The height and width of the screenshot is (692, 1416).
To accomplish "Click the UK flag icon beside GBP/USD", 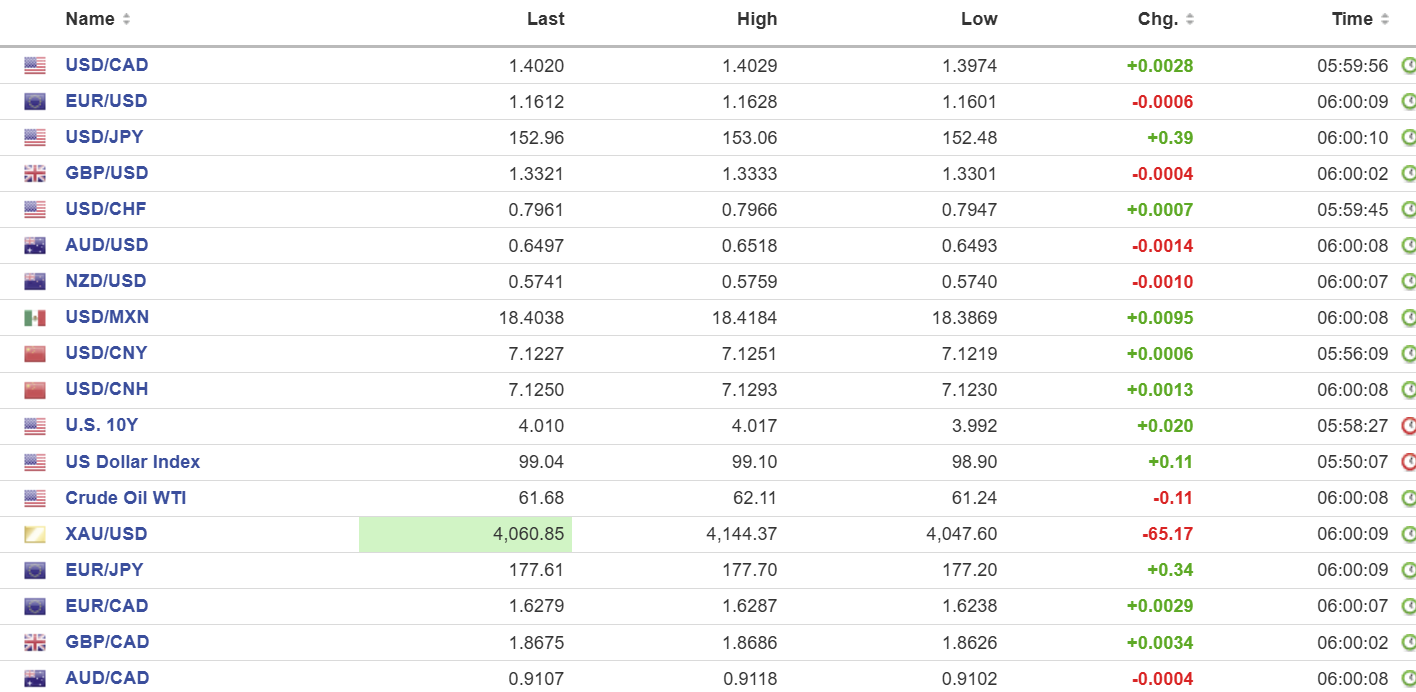I will 35,174.
